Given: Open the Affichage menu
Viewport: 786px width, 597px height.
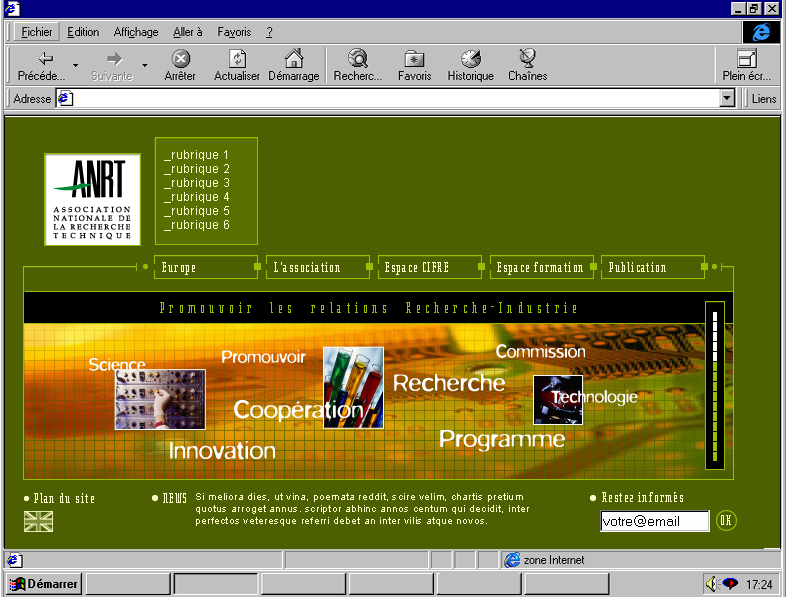Looking at the screenshot, I should pos(136,32).
